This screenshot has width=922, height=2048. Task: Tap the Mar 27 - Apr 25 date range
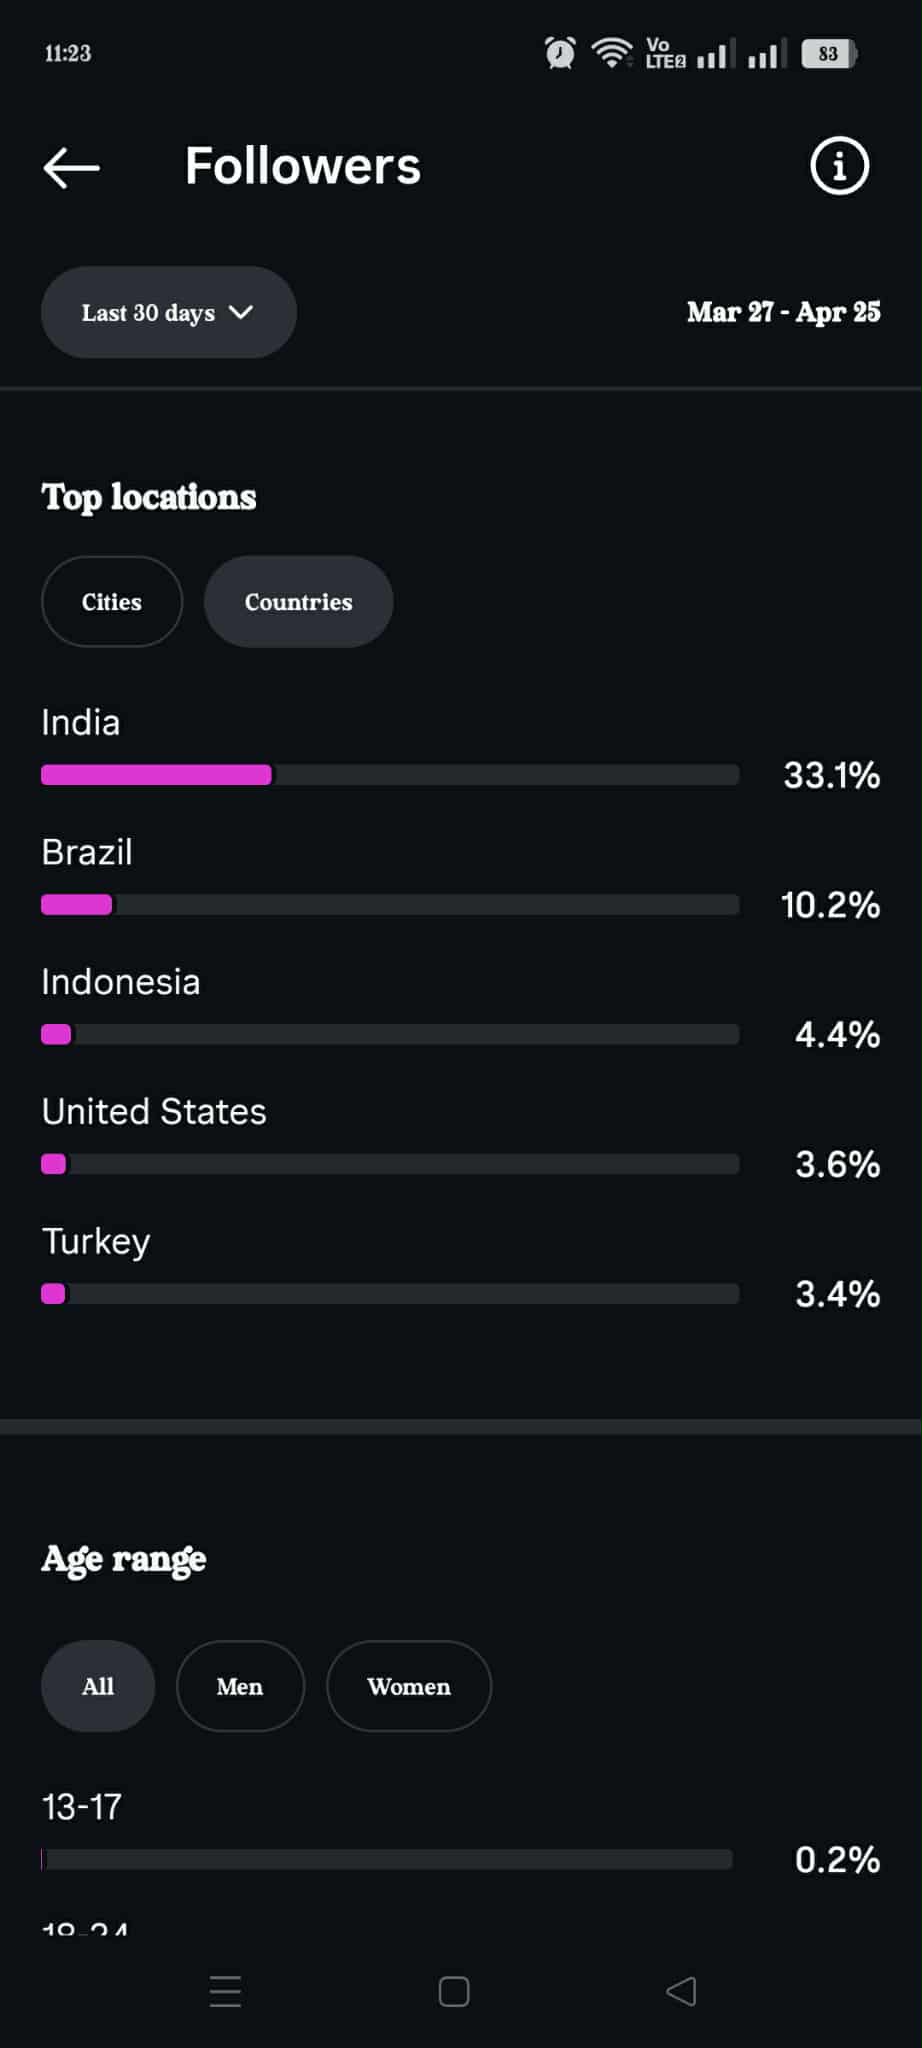[783, 312]
